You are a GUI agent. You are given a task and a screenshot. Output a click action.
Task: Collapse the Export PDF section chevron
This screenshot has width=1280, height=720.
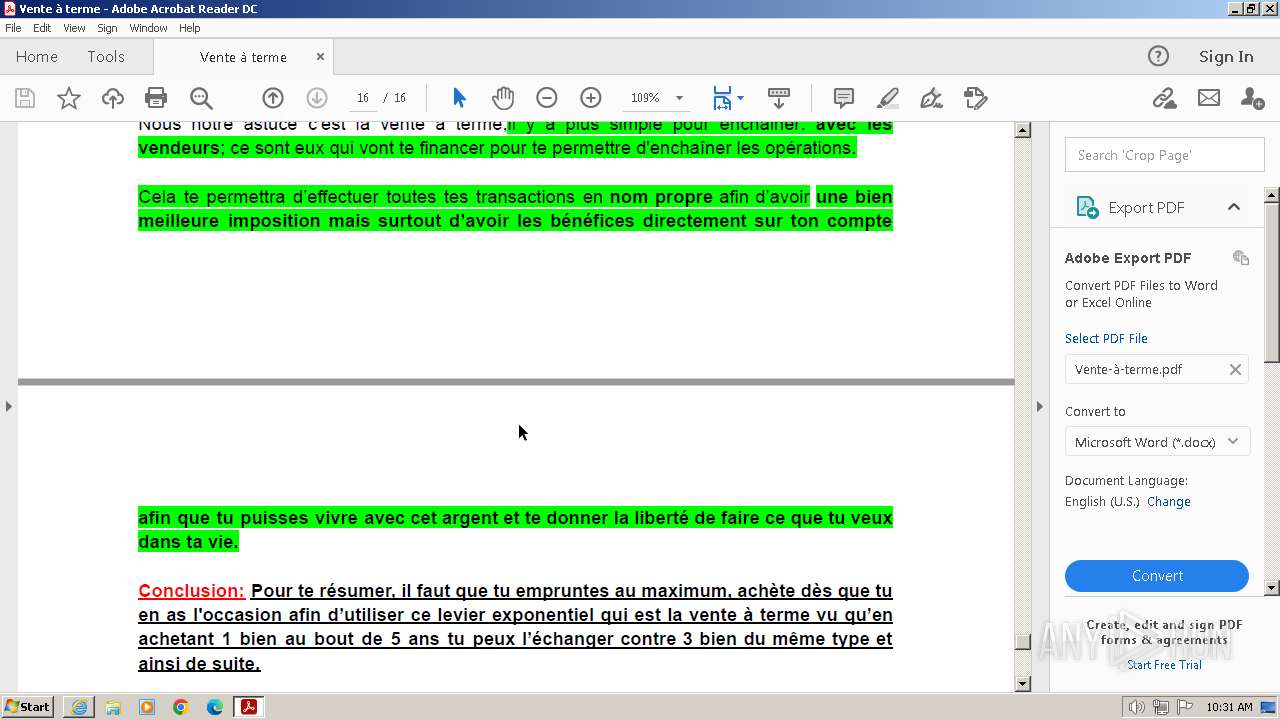(x=1234, y=207)
